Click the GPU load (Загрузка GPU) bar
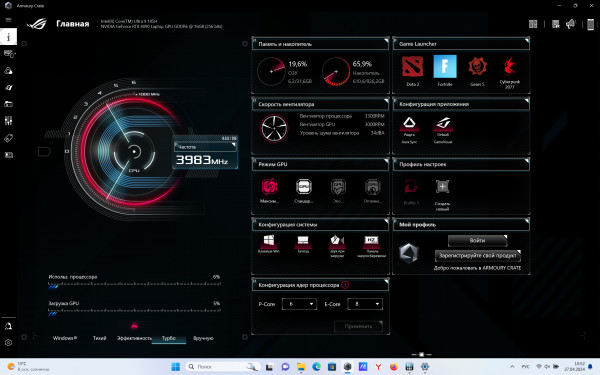The width and height of the screenshot is (600, 375). (134, 313)
